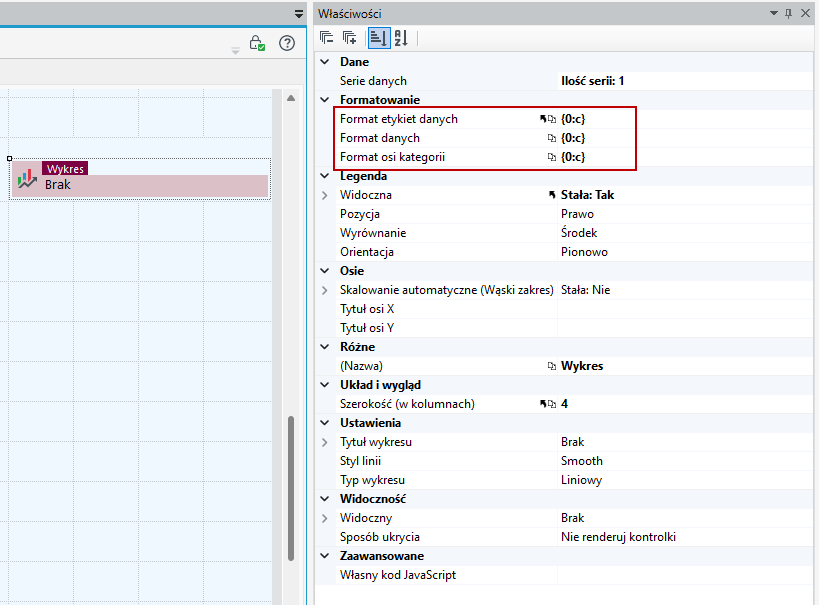Click the Serie danych property row
Screen dimensions: 819x605
click(565, 81)
